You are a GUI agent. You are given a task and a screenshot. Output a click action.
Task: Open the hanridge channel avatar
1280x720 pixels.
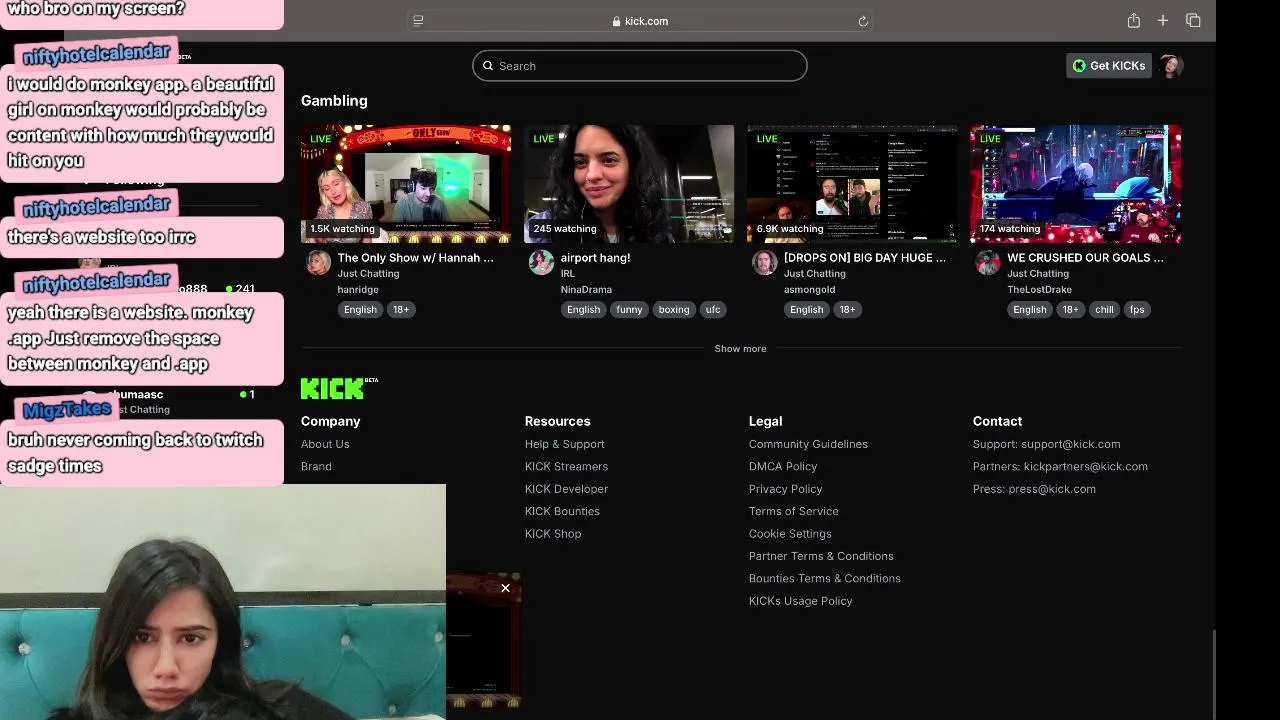click(319, 263)
